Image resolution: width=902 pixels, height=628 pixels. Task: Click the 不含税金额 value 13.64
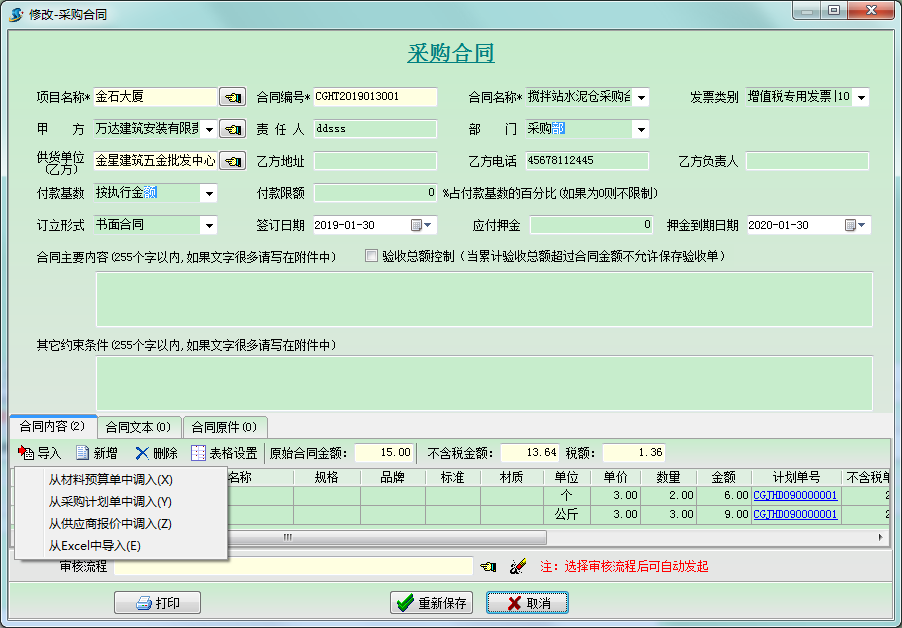[x=530, y=453]
